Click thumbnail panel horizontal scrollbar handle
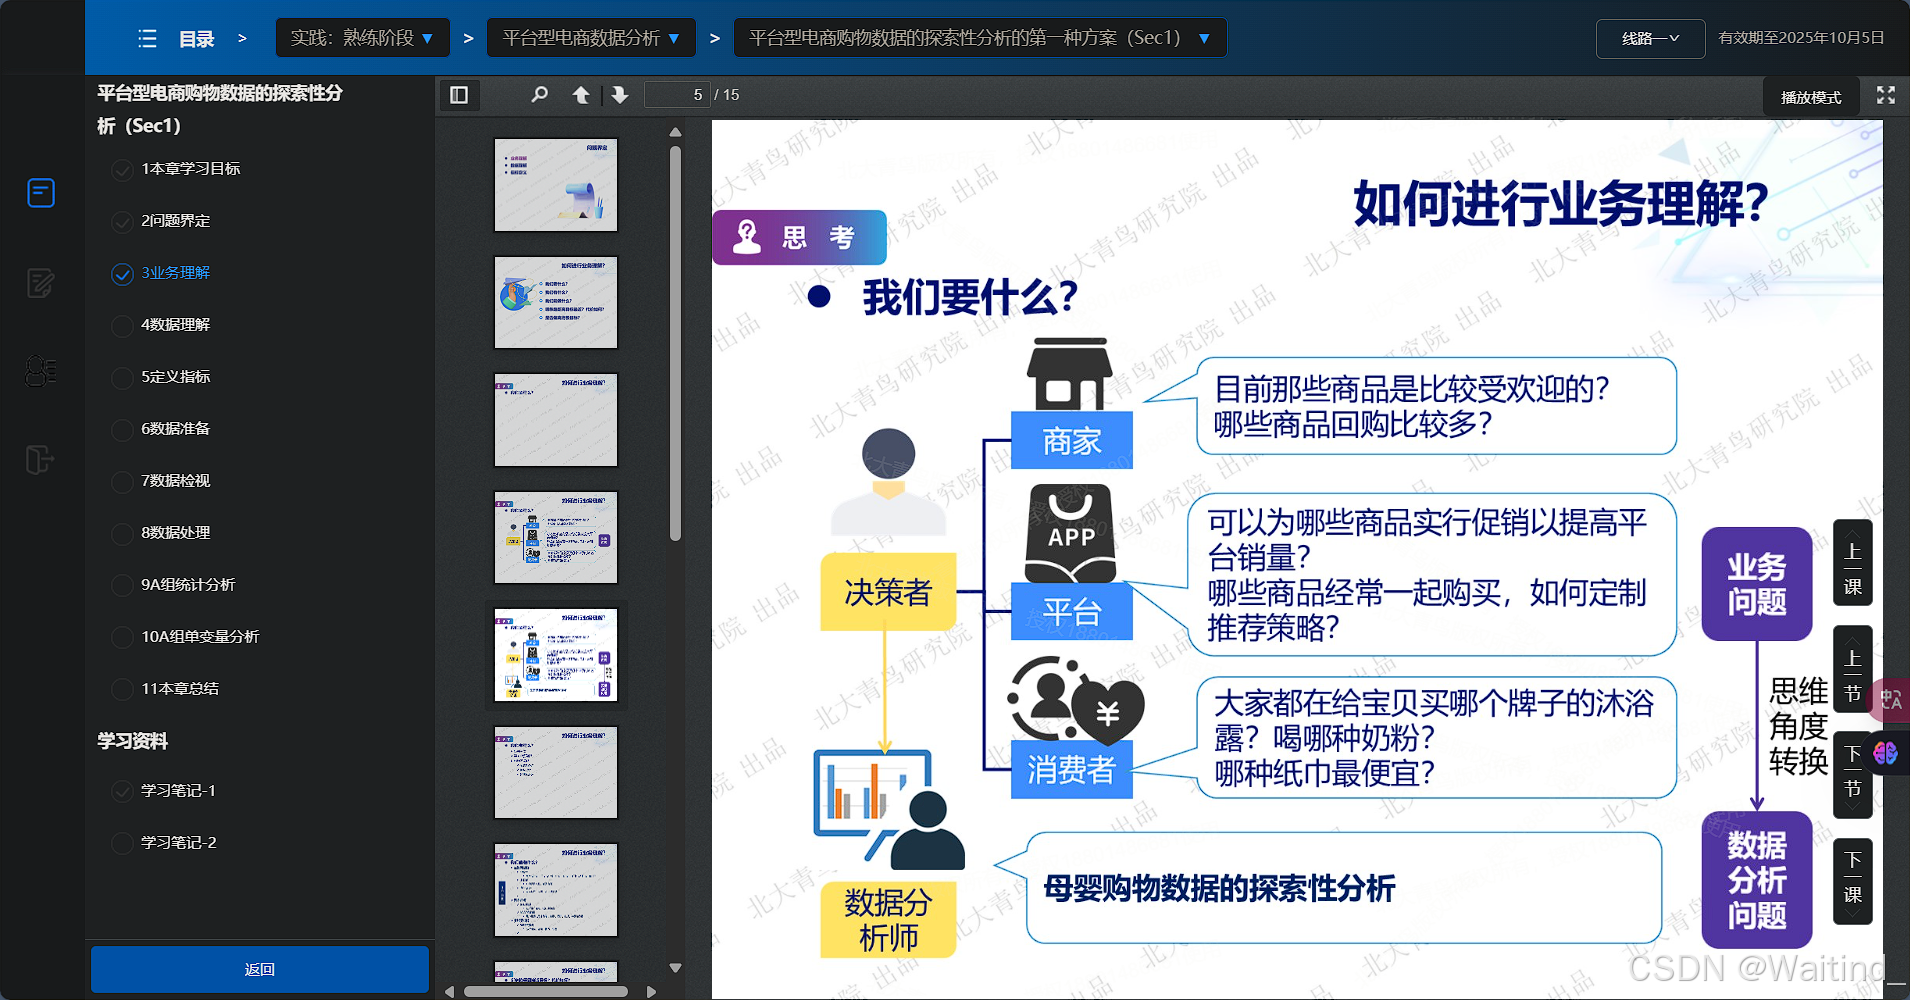1910x1000 pixels. pos(546,992)
